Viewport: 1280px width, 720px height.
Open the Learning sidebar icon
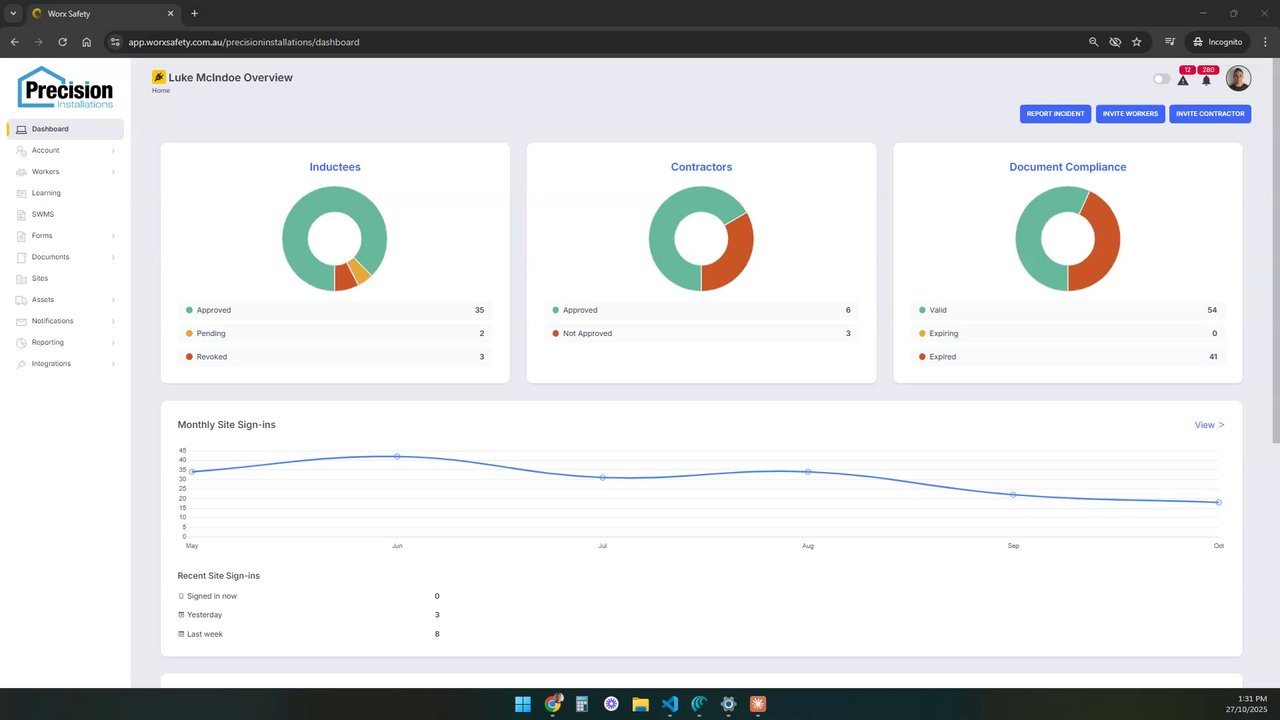pyautogui.click(x=21, y=193)
